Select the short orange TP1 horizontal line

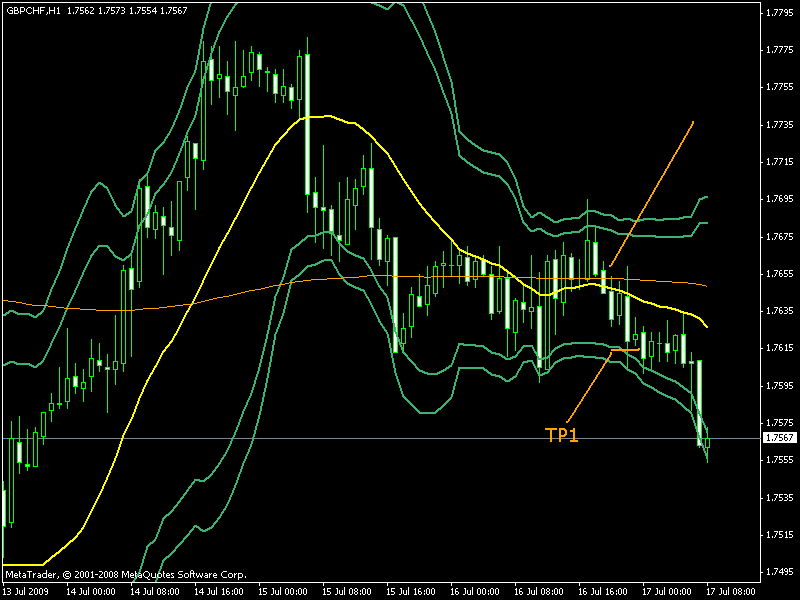click(x=625, y=349)
